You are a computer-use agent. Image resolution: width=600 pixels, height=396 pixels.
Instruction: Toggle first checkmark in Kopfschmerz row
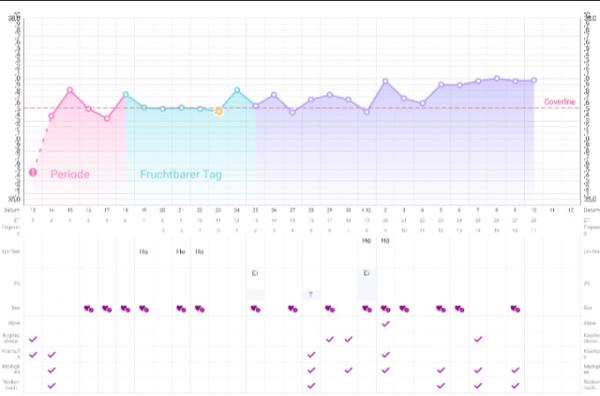coord(33,339)
